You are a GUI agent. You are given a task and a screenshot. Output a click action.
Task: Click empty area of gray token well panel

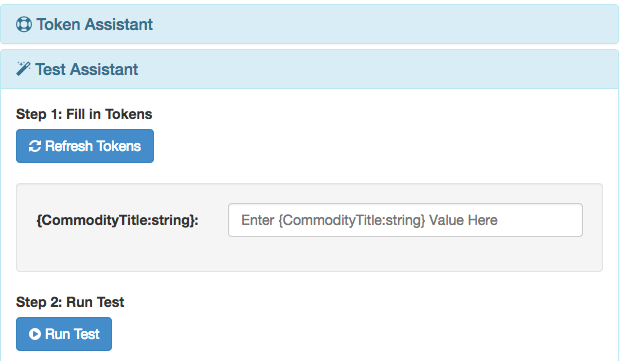(x=309, y=255)
